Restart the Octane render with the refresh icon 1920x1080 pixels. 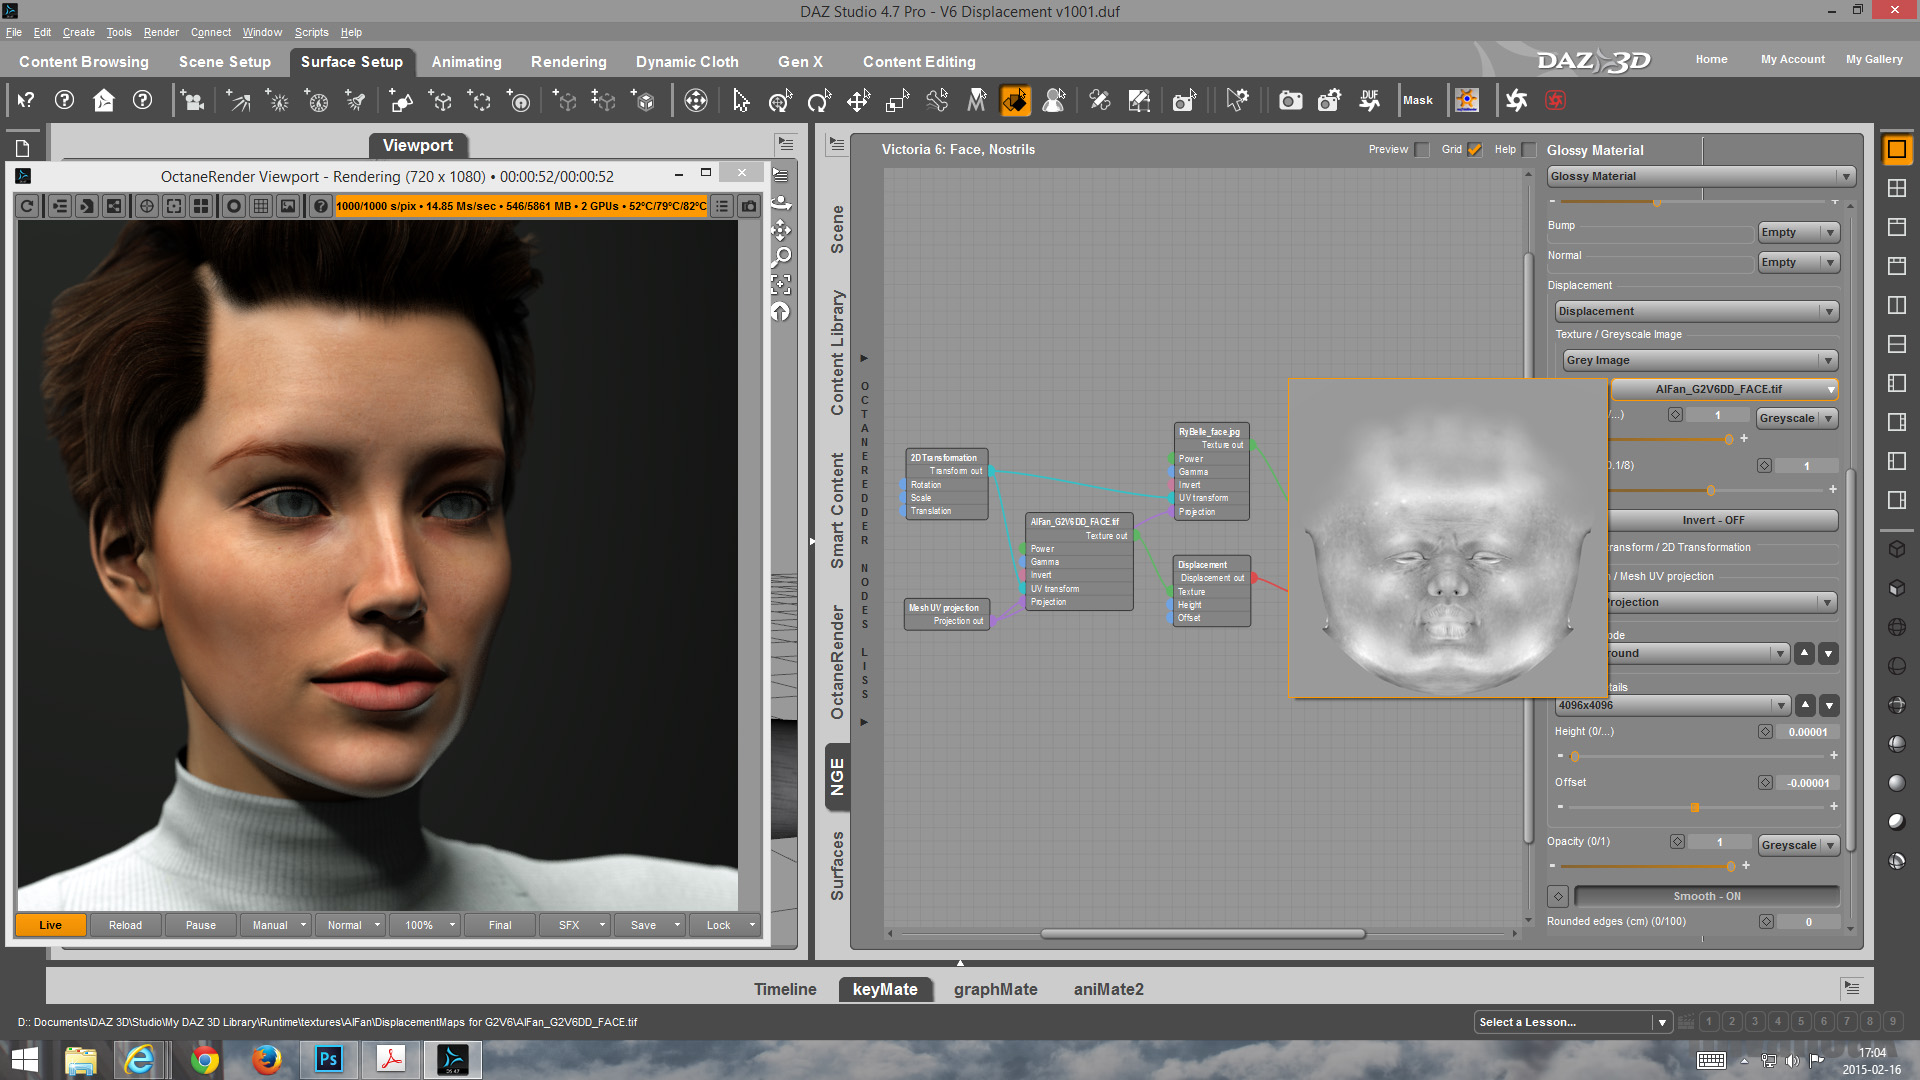(x=28, y=206)
